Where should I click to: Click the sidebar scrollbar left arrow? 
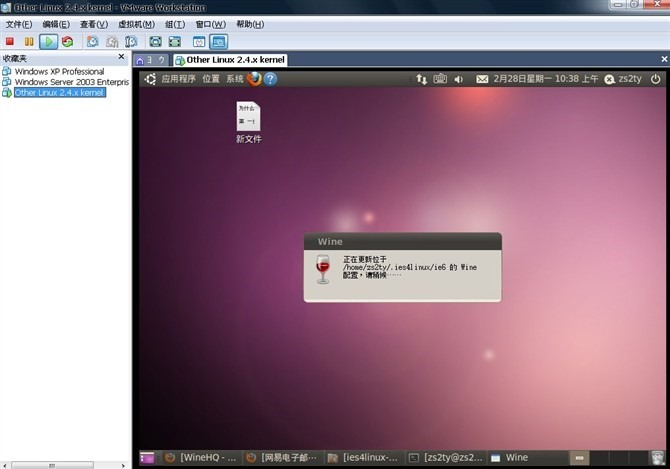(x=5, y=465)
